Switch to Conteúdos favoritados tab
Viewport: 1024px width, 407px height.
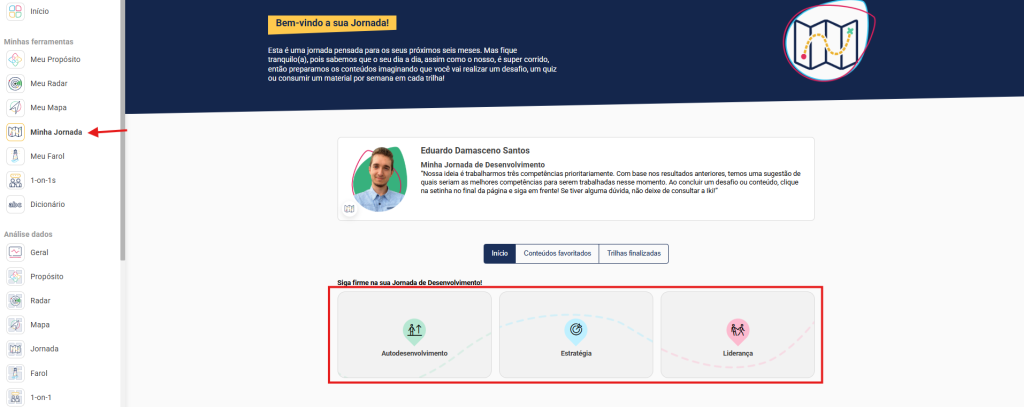[x=557, y=254]
